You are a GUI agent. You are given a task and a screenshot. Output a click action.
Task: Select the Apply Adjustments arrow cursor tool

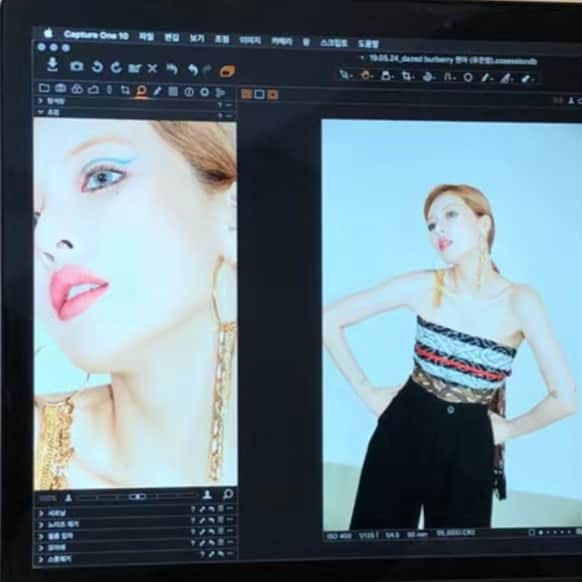(527, 78)
